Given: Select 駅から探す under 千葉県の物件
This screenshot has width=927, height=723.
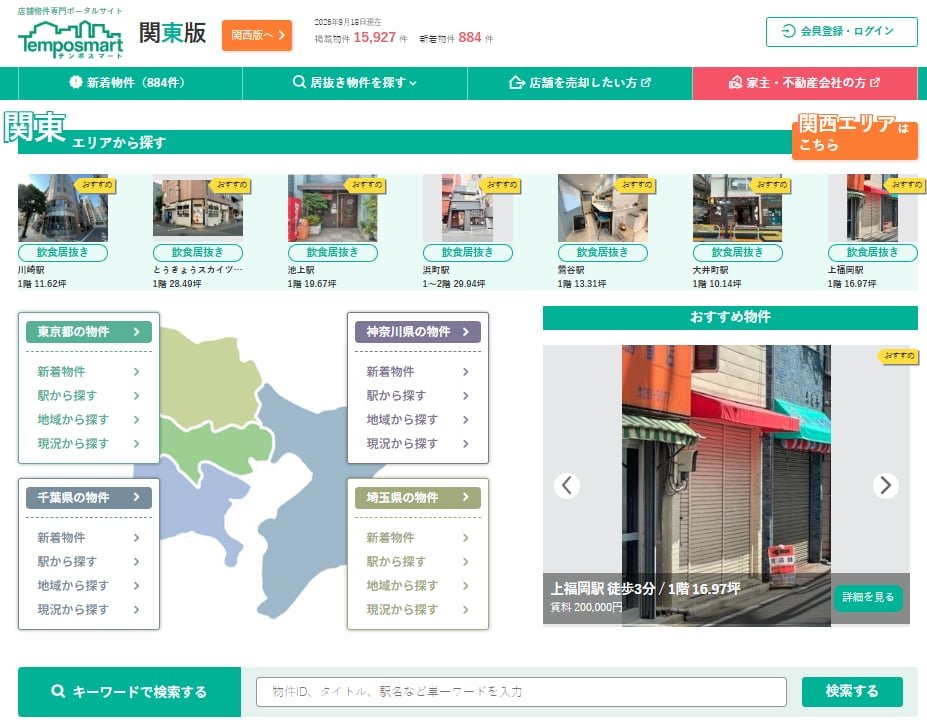Looking at the screenshot, I should click(89, 562).
